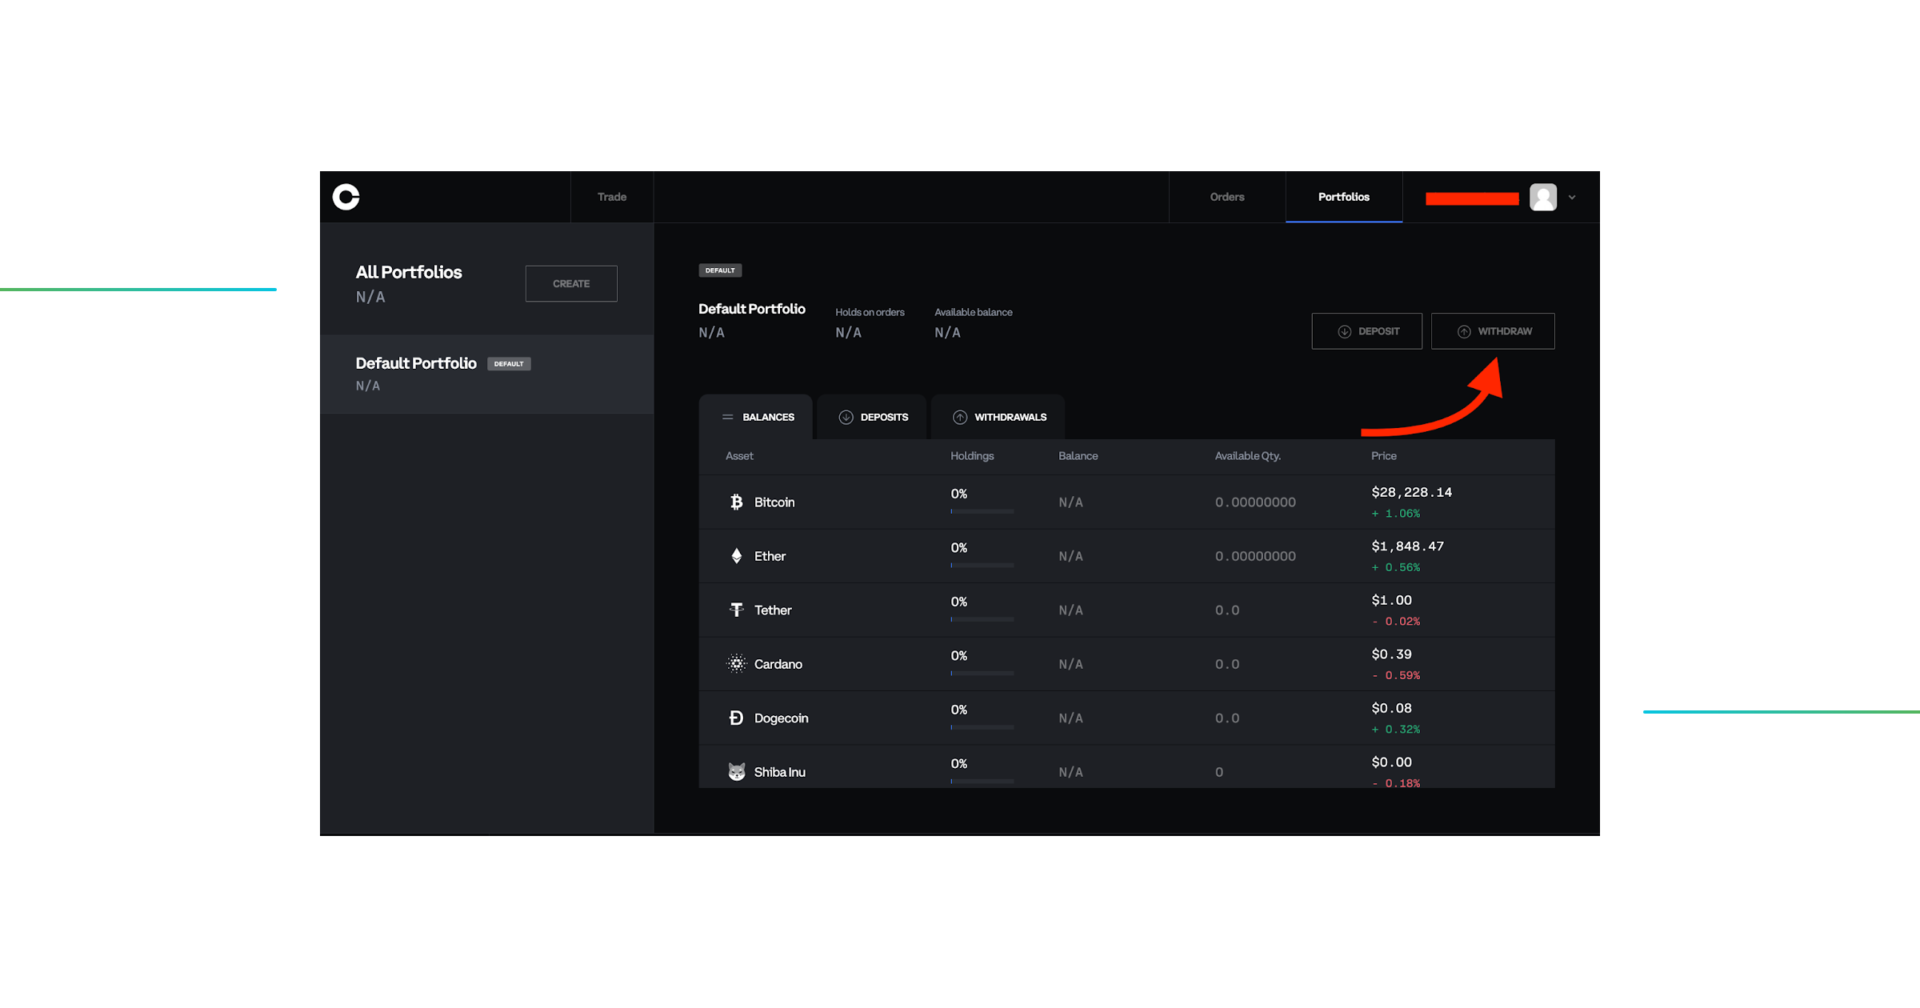Screen dimensions: 1920x1008
Task: Switch to the Deposits tab
Action: 871,417
